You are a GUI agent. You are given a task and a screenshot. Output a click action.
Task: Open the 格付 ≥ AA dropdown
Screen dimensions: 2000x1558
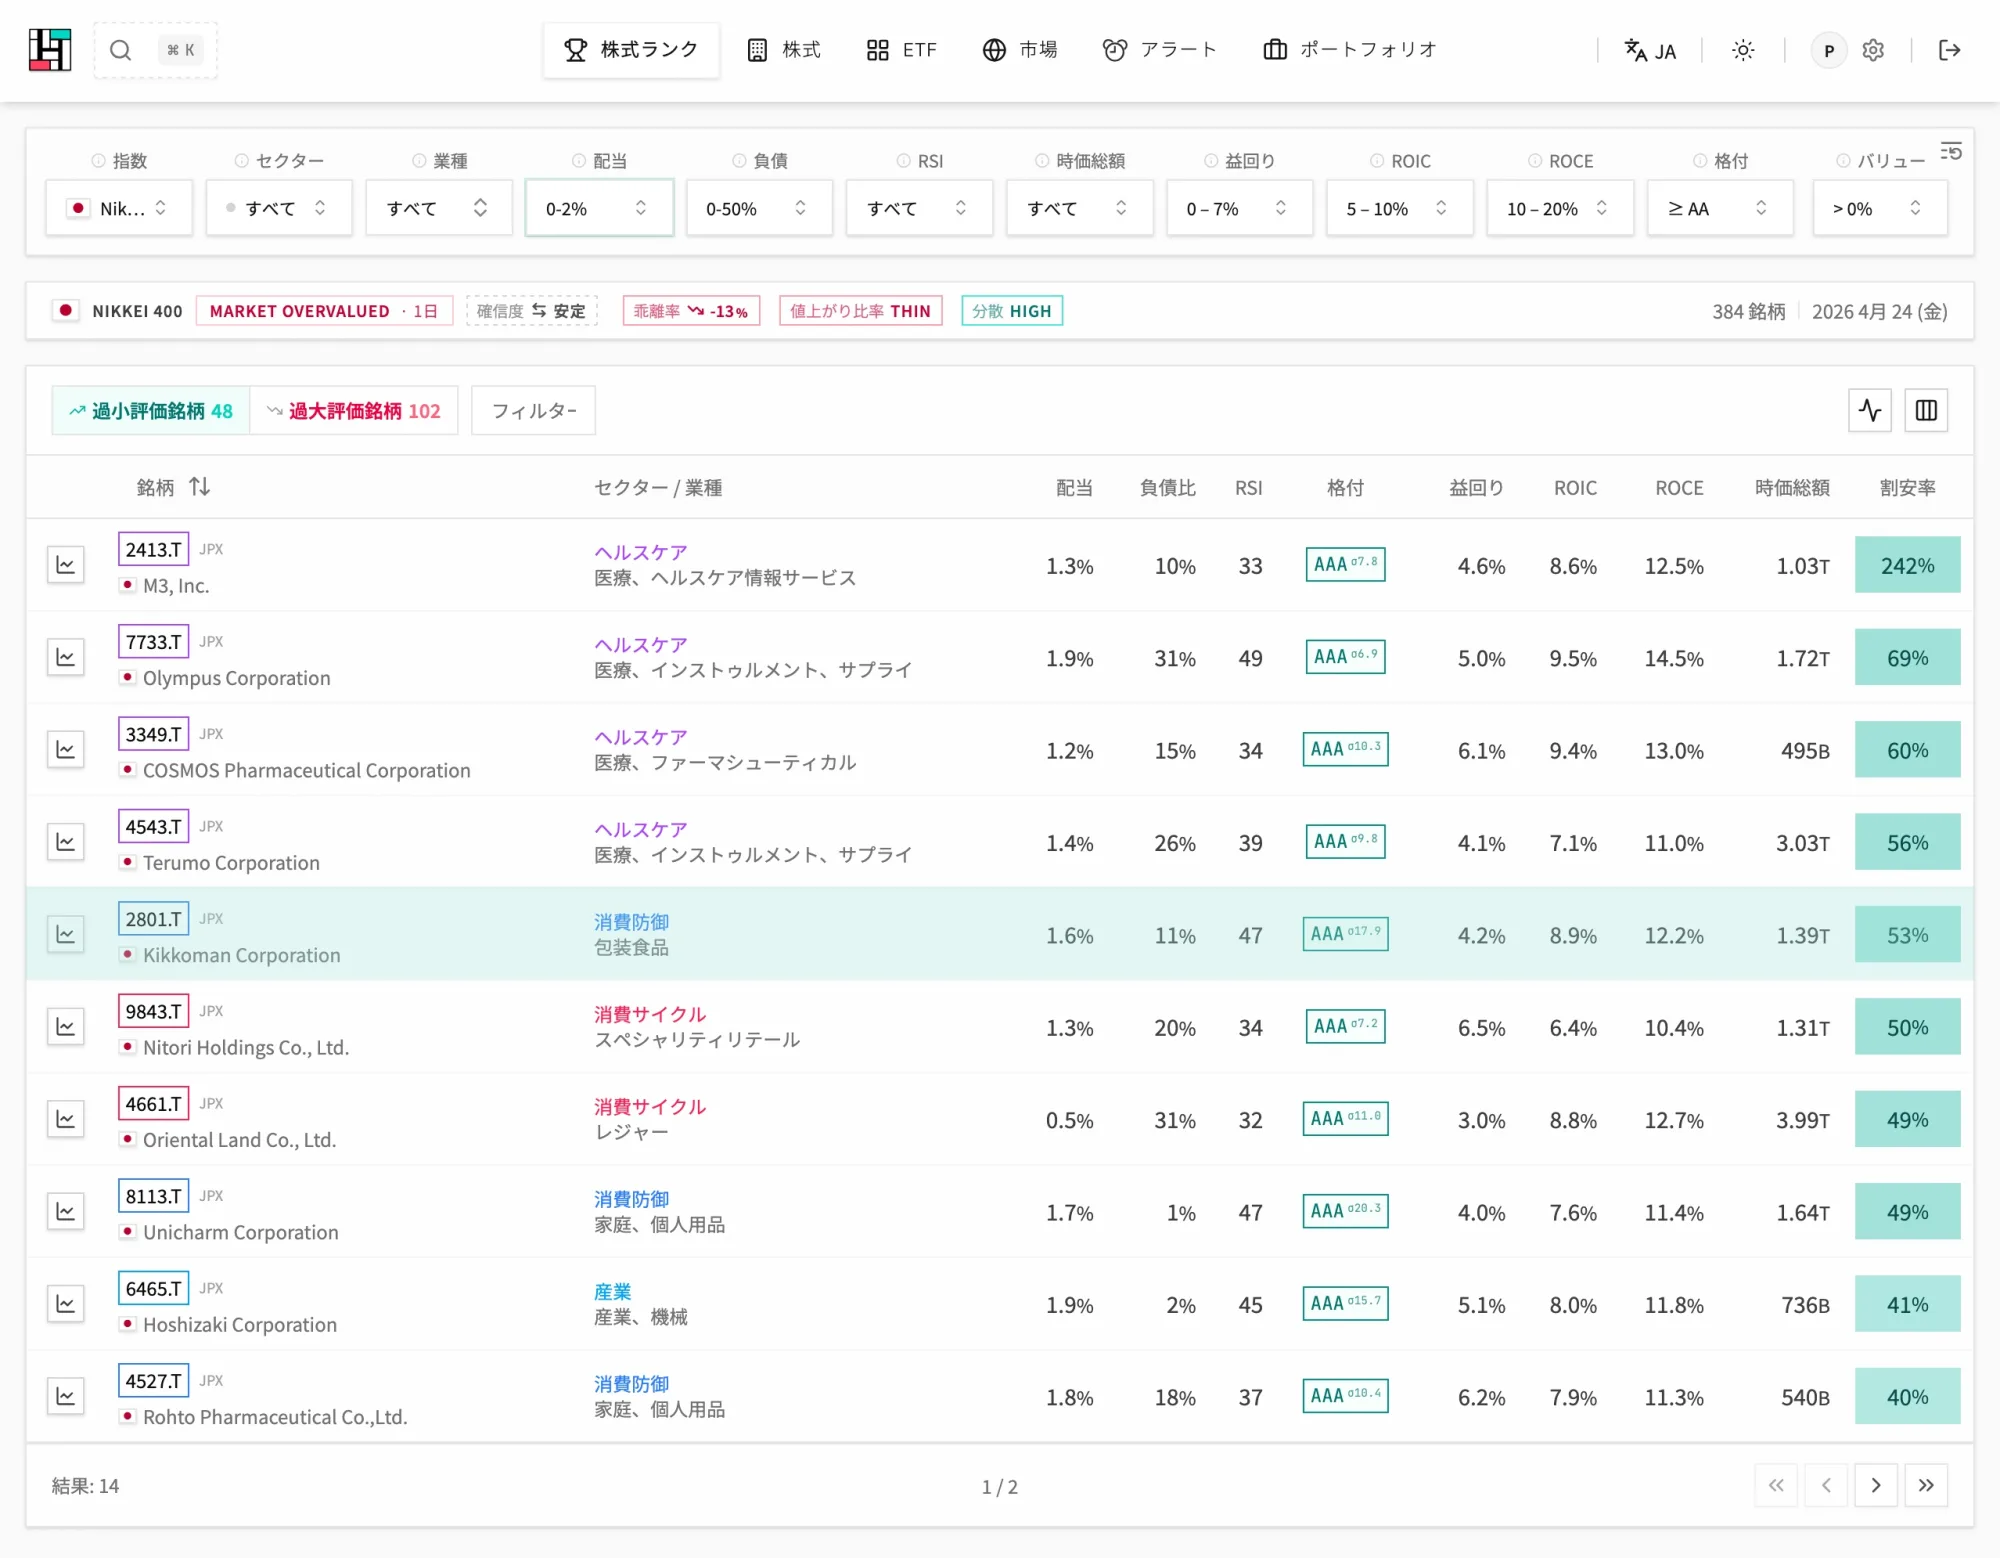tap(1720, 208)
